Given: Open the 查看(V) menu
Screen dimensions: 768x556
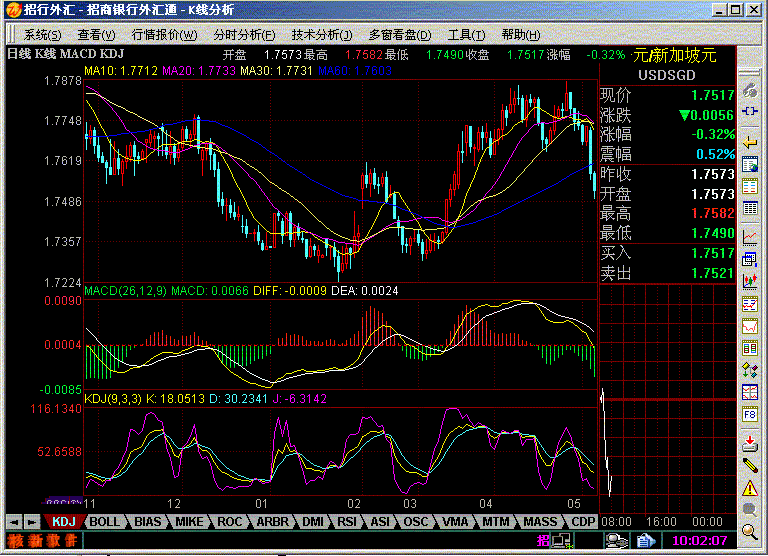Looking at the screenshot, I should [96, 35].
